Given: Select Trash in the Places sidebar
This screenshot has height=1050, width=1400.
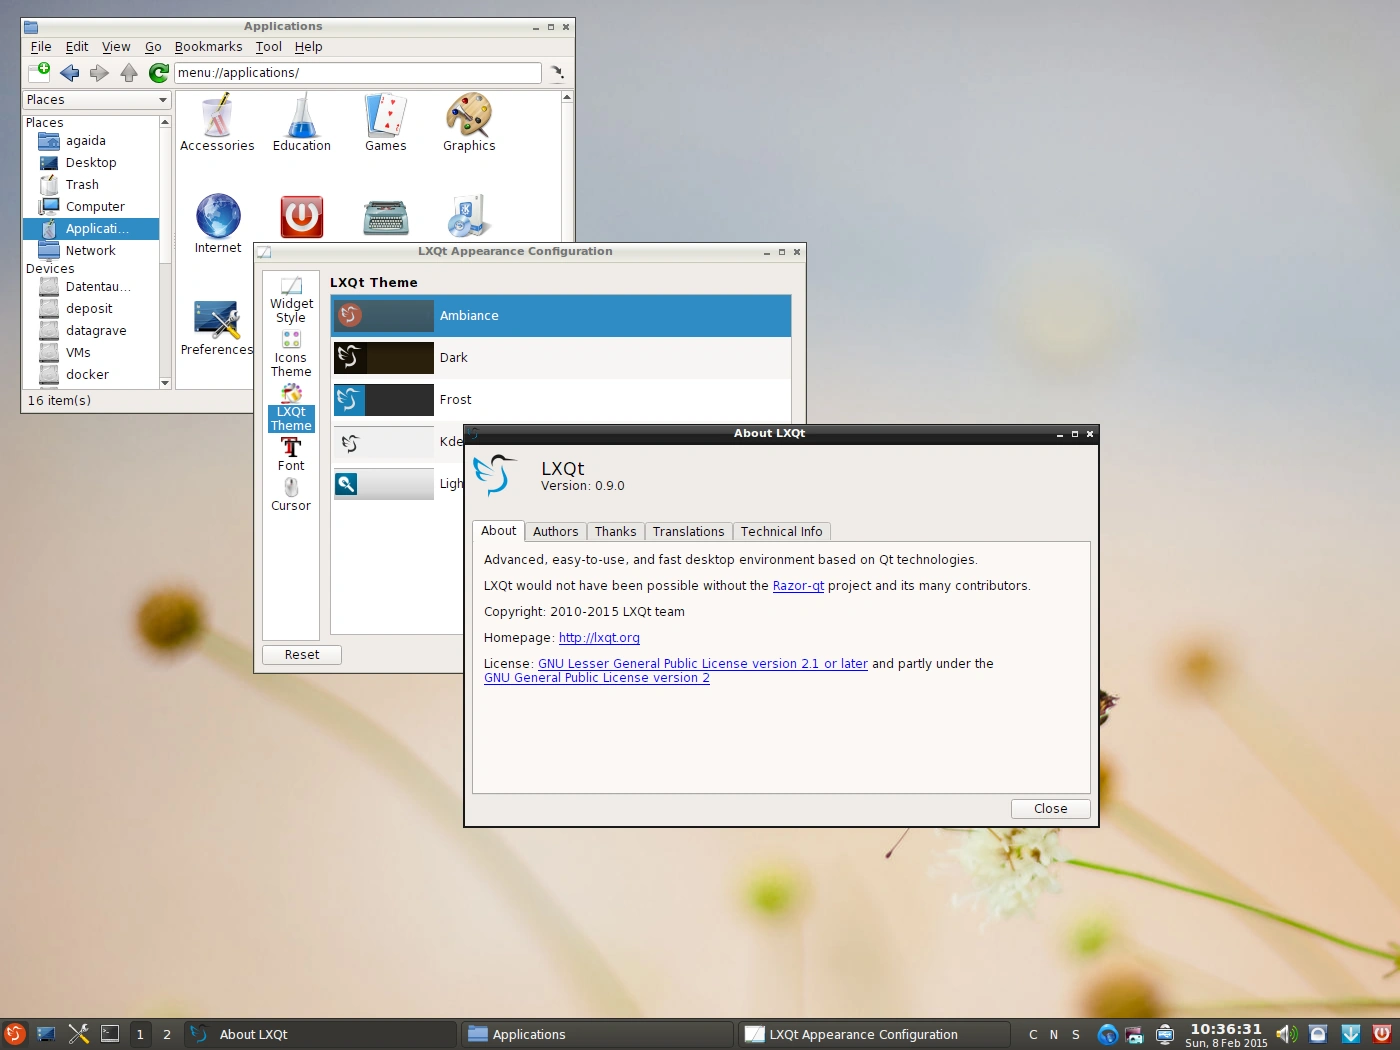Looking at the screenshot, I should (82, 185).
